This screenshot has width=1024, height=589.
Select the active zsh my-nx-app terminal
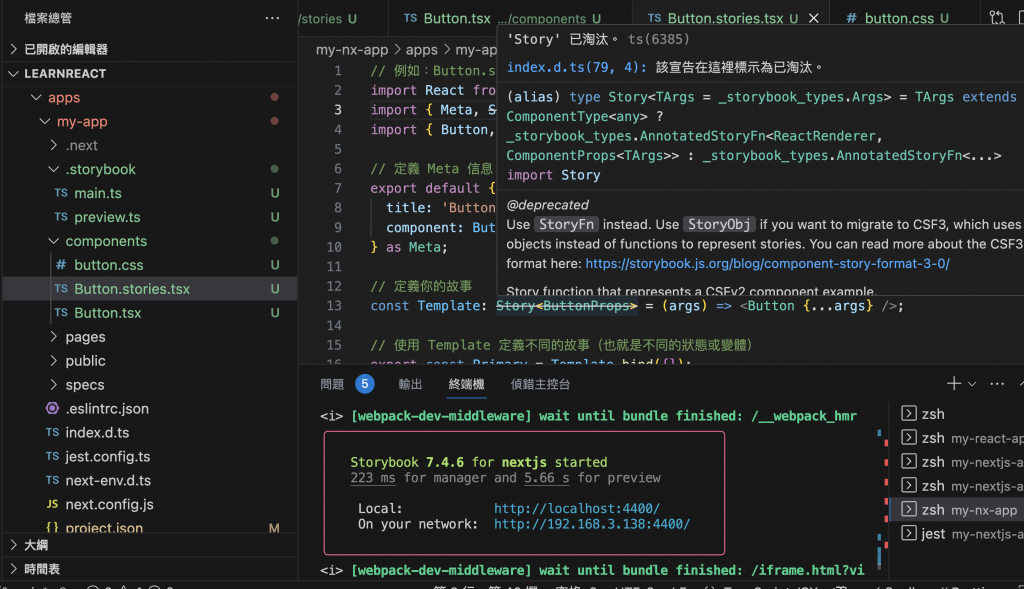point(957,510)
